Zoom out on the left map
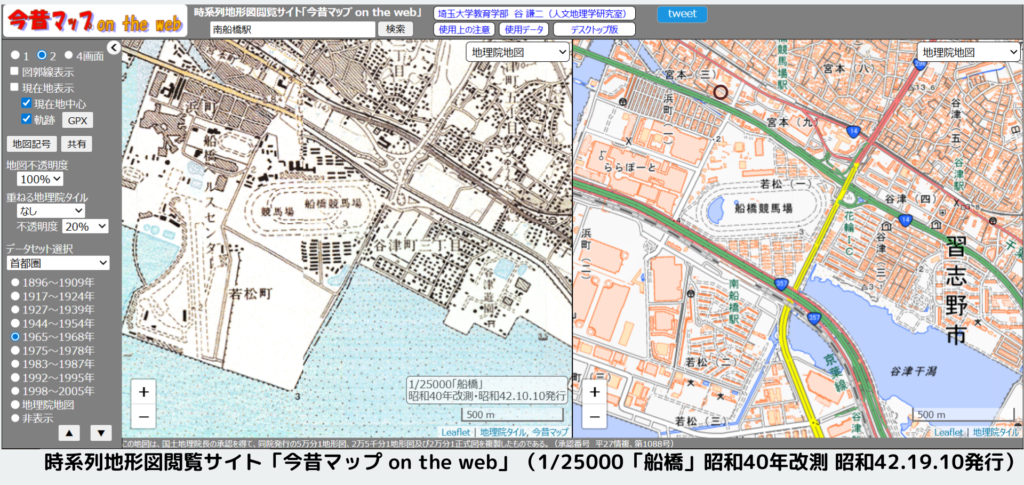This screenshot has height=485, width=1024. coord(144,416)
